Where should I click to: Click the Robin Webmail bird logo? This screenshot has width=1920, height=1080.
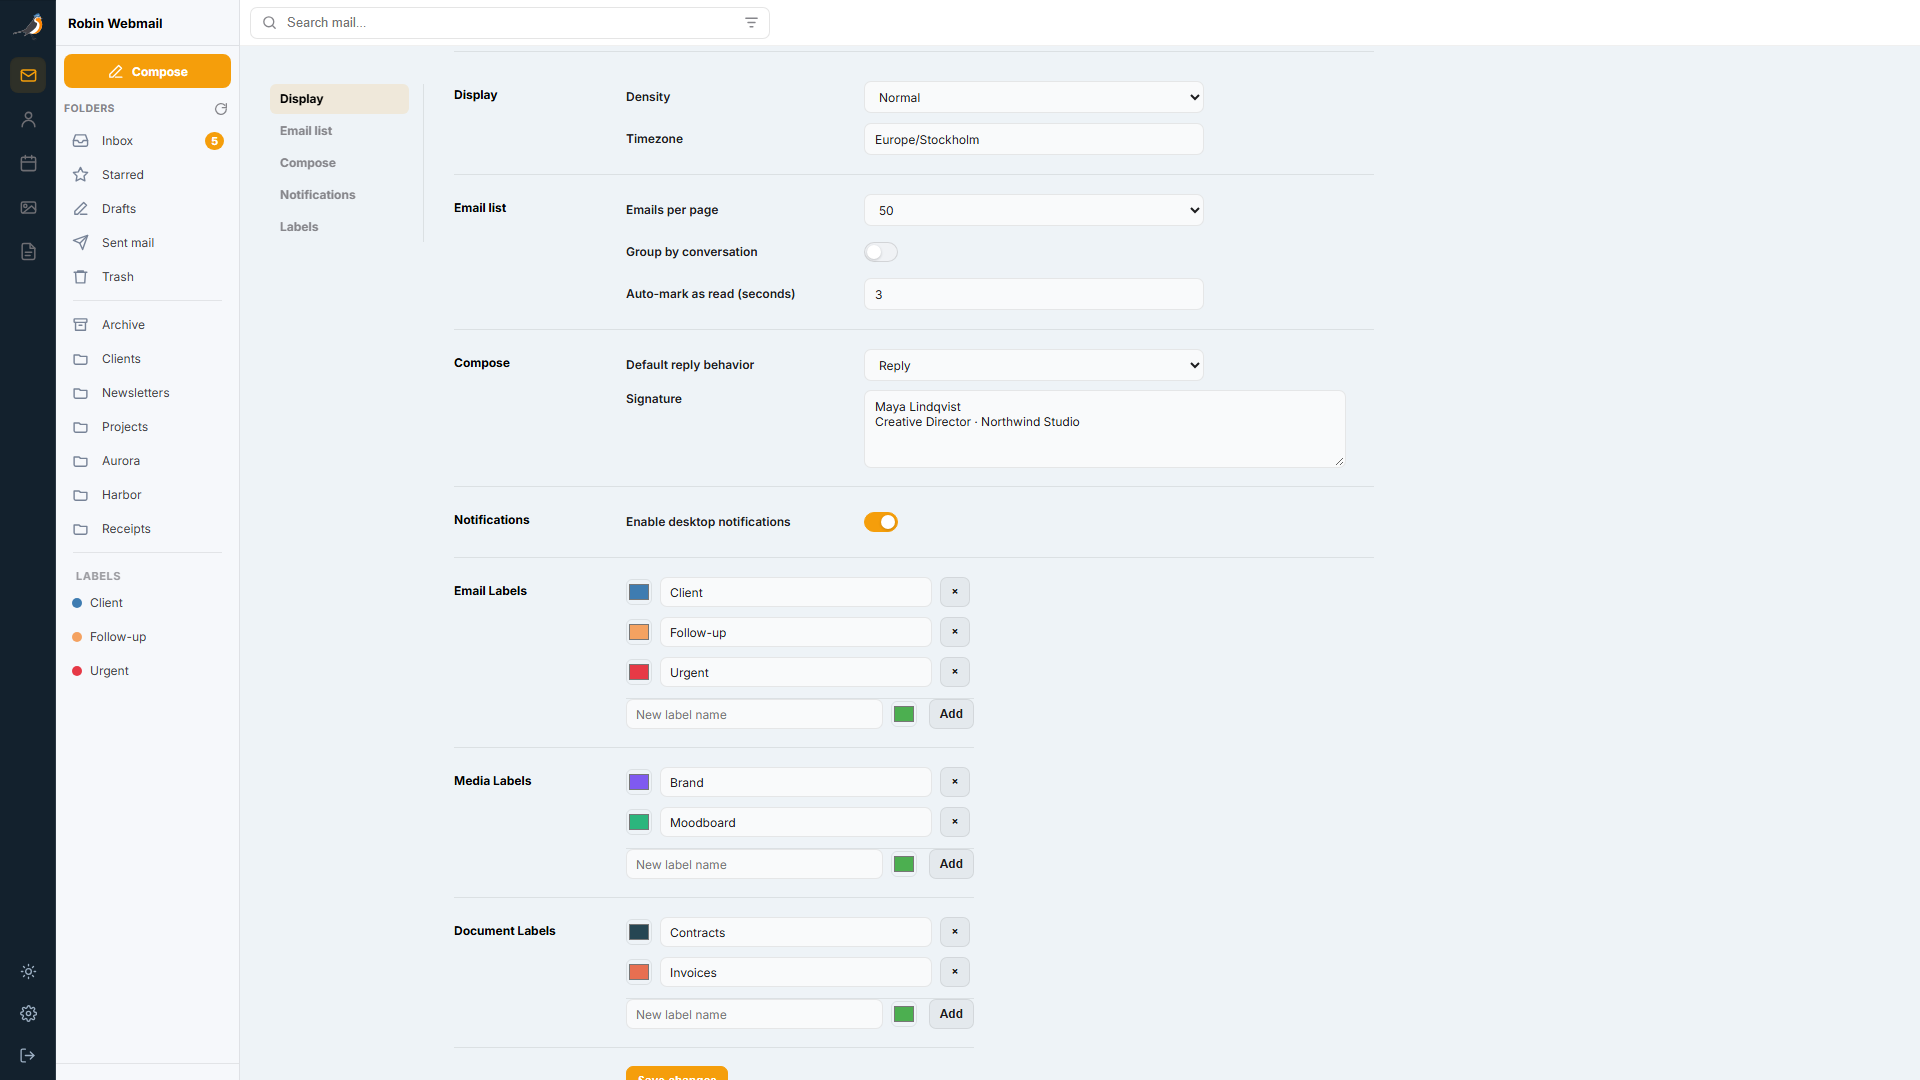28,24
